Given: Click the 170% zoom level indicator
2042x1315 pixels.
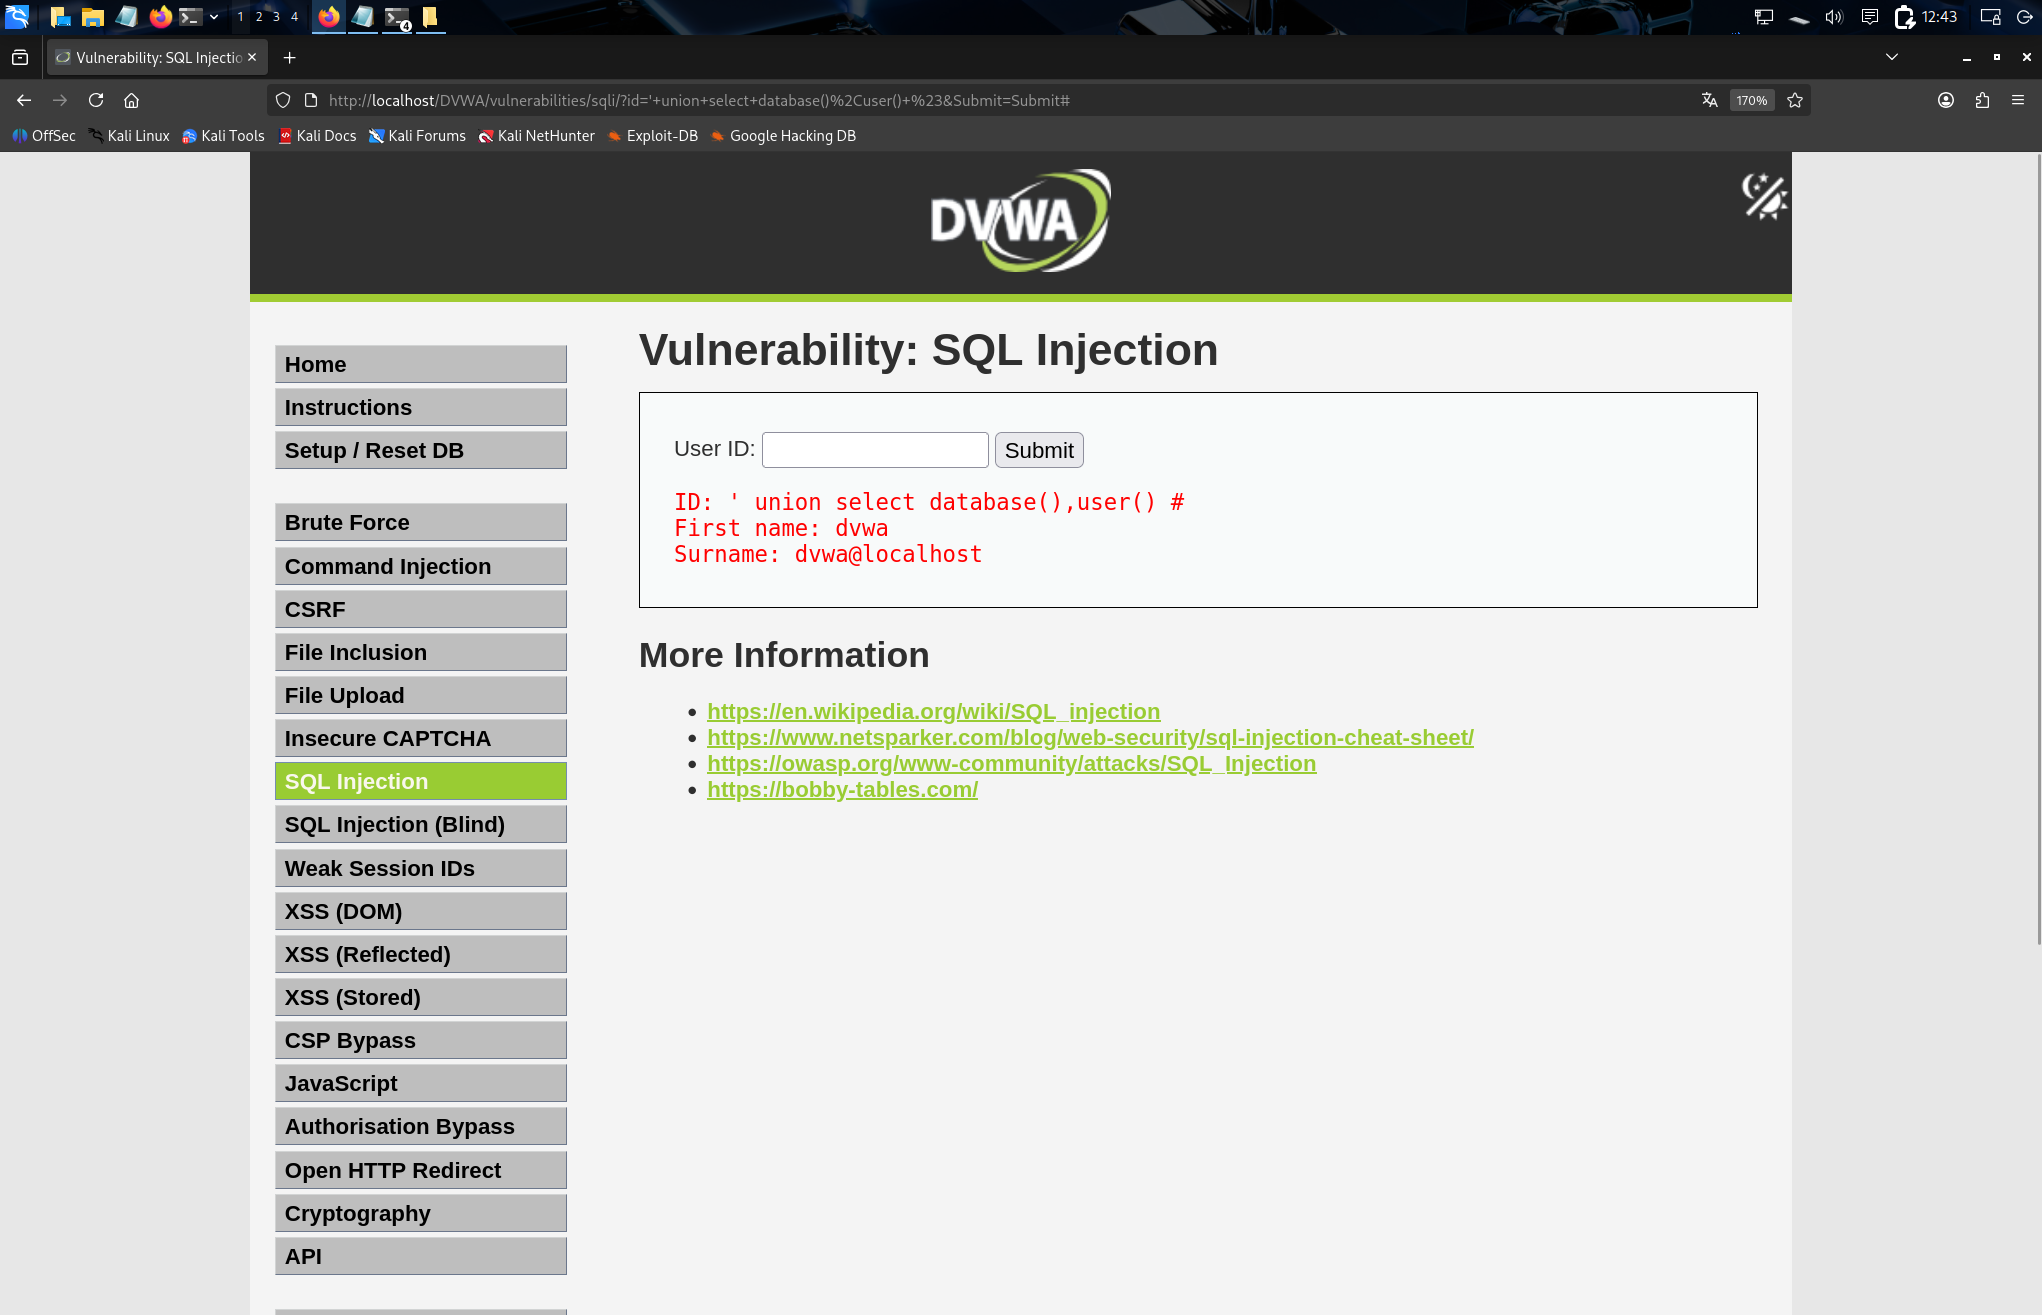Looking at the screenshot, I should (x=1751, y=100).
